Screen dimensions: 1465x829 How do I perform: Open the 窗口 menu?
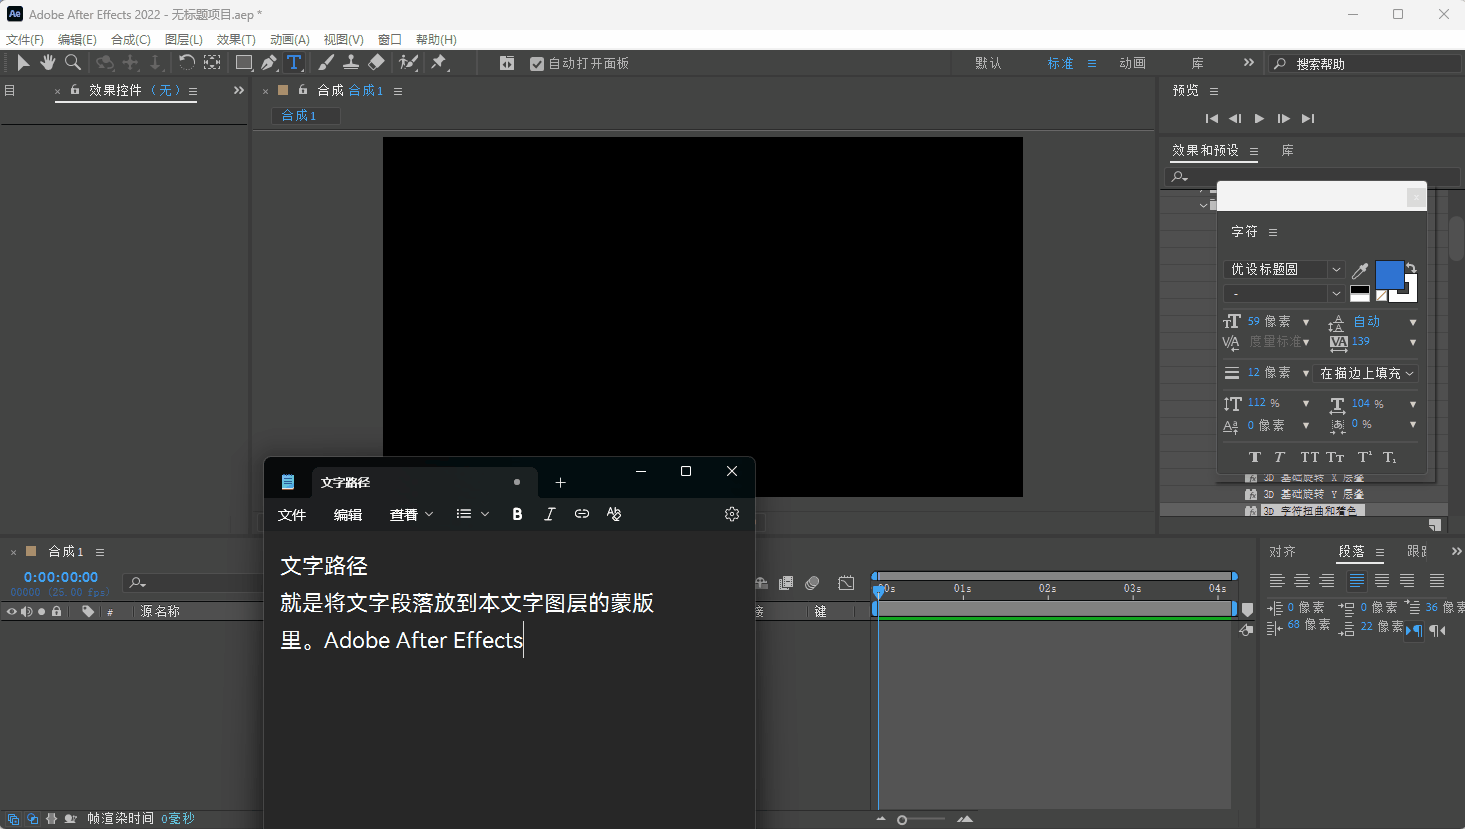(390, 39)
